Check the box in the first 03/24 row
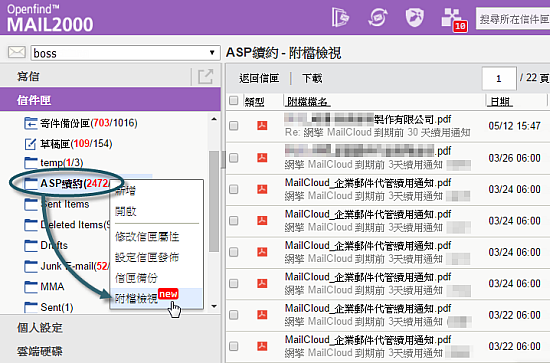 234,189
